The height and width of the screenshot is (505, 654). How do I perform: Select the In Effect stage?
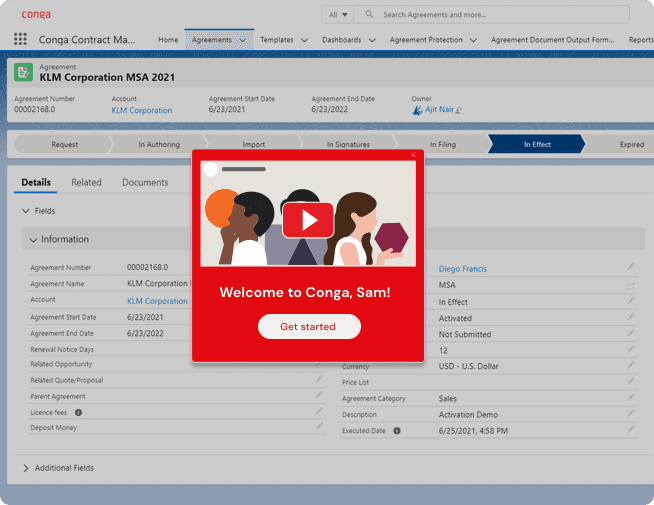[537, 144]
